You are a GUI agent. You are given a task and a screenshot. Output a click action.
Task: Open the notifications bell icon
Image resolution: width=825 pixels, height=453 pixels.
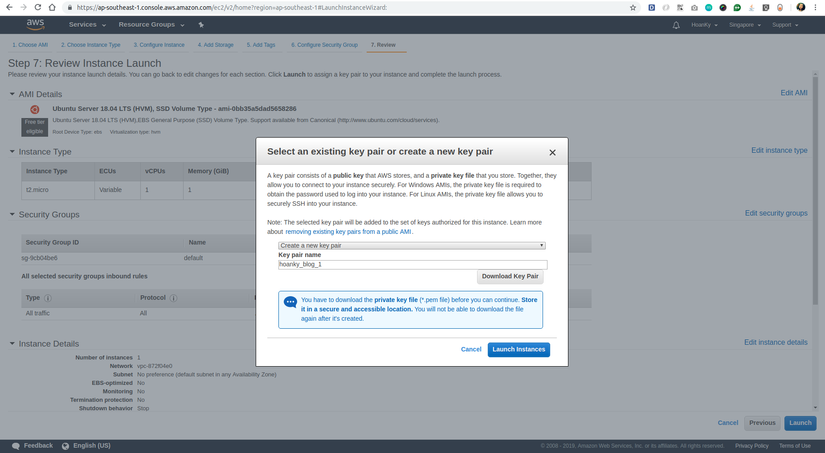(x=676, y=25)
